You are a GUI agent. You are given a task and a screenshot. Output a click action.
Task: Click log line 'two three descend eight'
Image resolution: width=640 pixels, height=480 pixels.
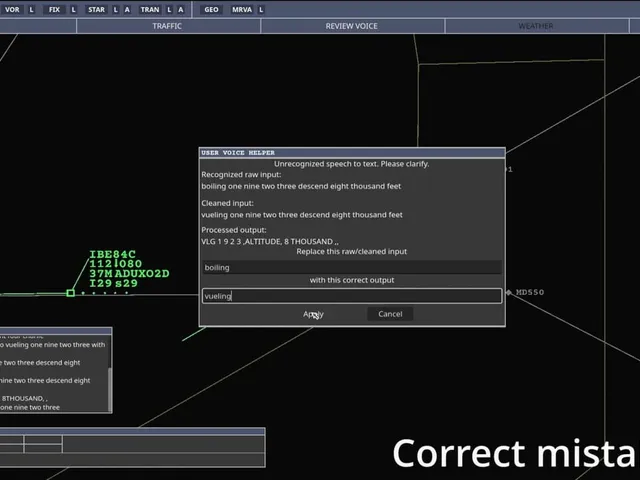42,363
